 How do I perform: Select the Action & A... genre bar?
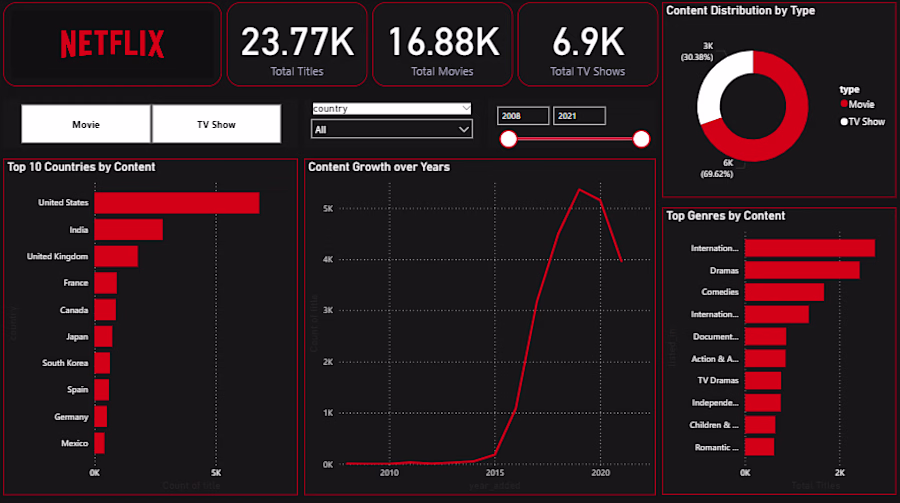pos(765,359)
